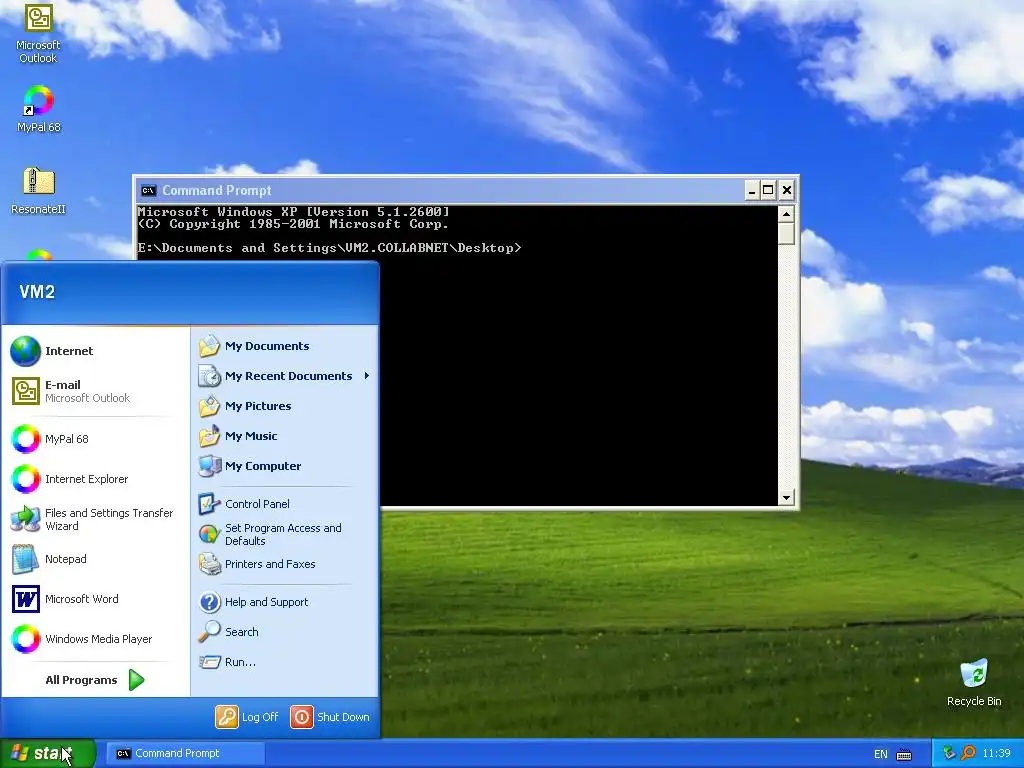Viewport: 1024px width, 768px height.
Task: Click the Shut Down button
Action: click(330, 716)
